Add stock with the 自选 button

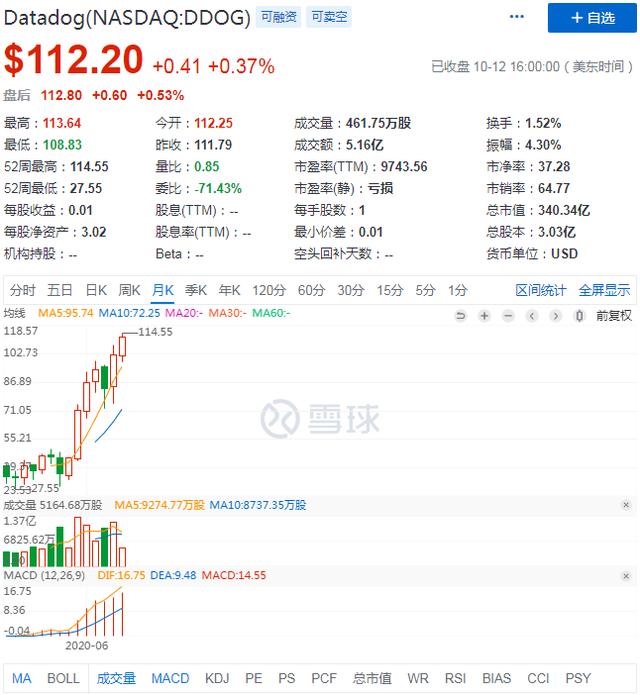point(592,18)
